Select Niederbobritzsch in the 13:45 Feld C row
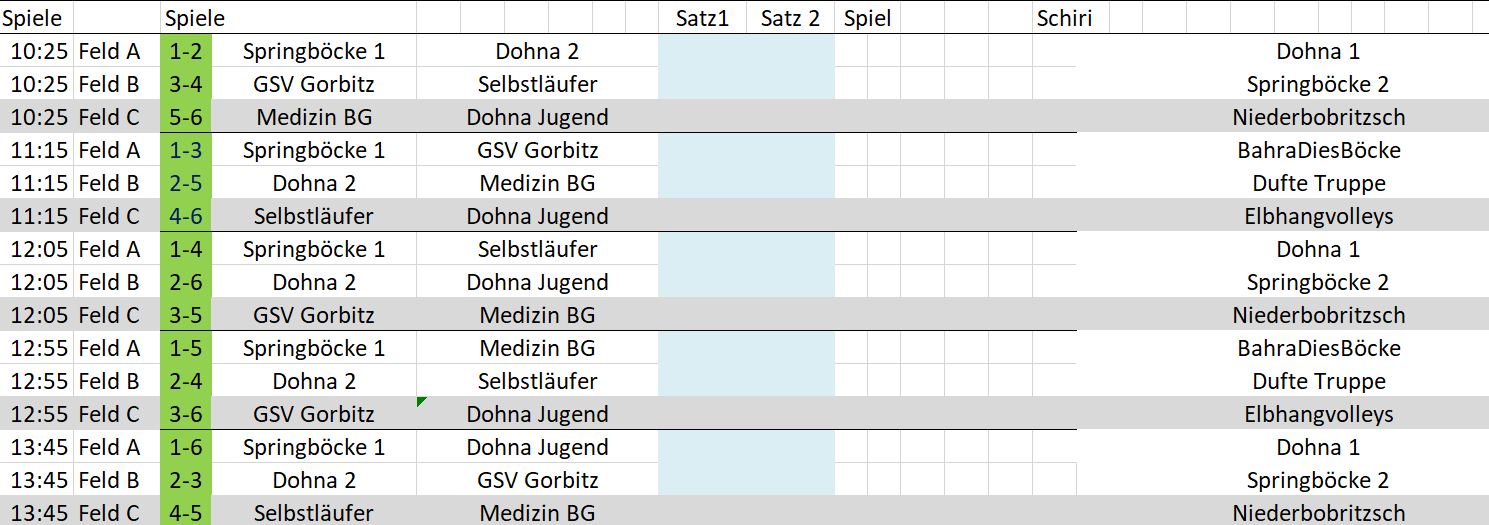Screen dimensions: 1489x525 1318,513
